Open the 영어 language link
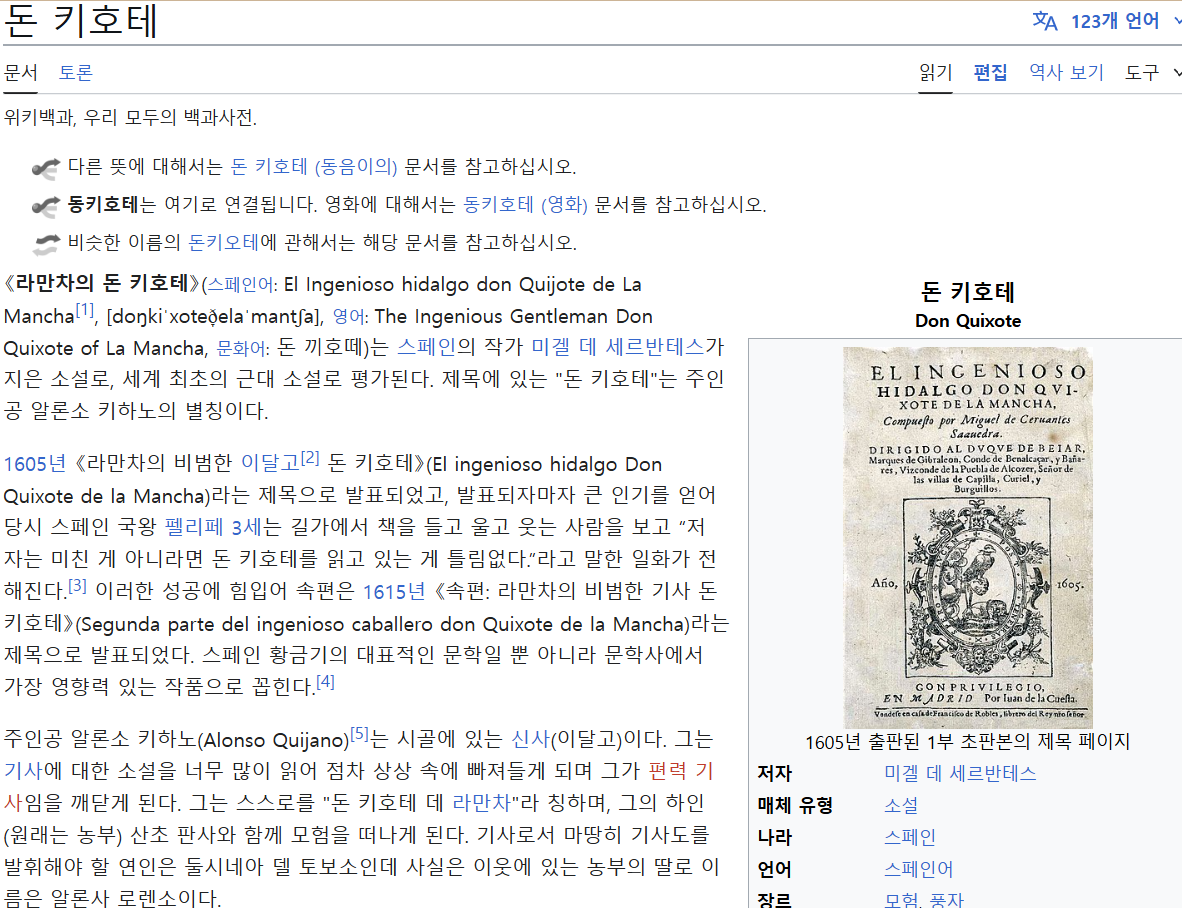Screen dimensions: 1182x908 coord(348,316)
